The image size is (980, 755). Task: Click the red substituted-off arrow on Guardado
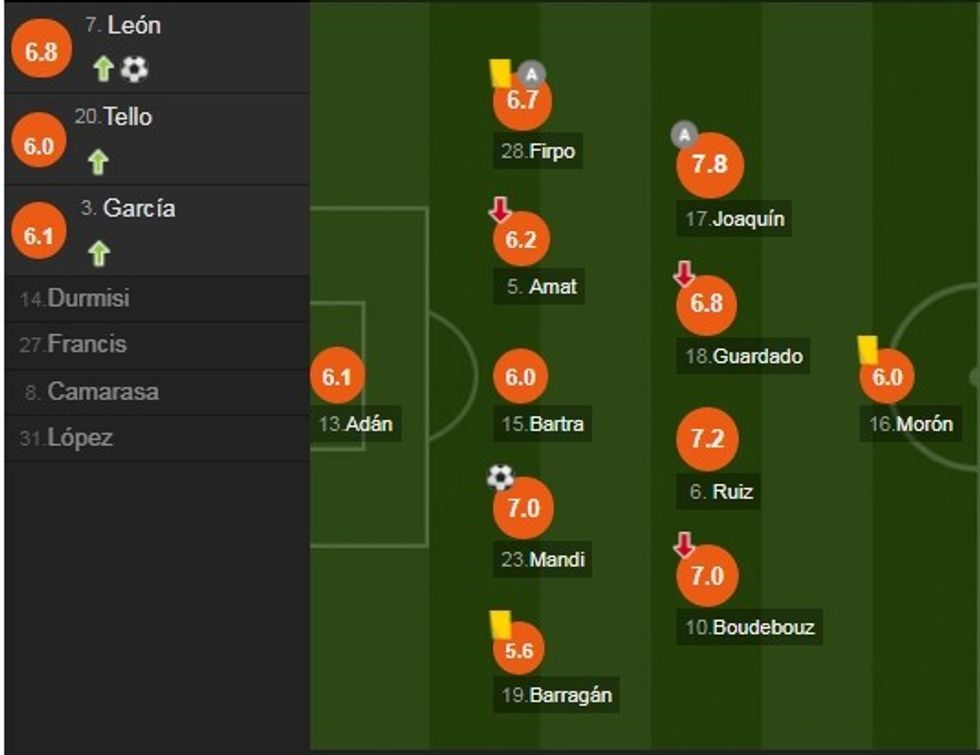tap(684, 273)
